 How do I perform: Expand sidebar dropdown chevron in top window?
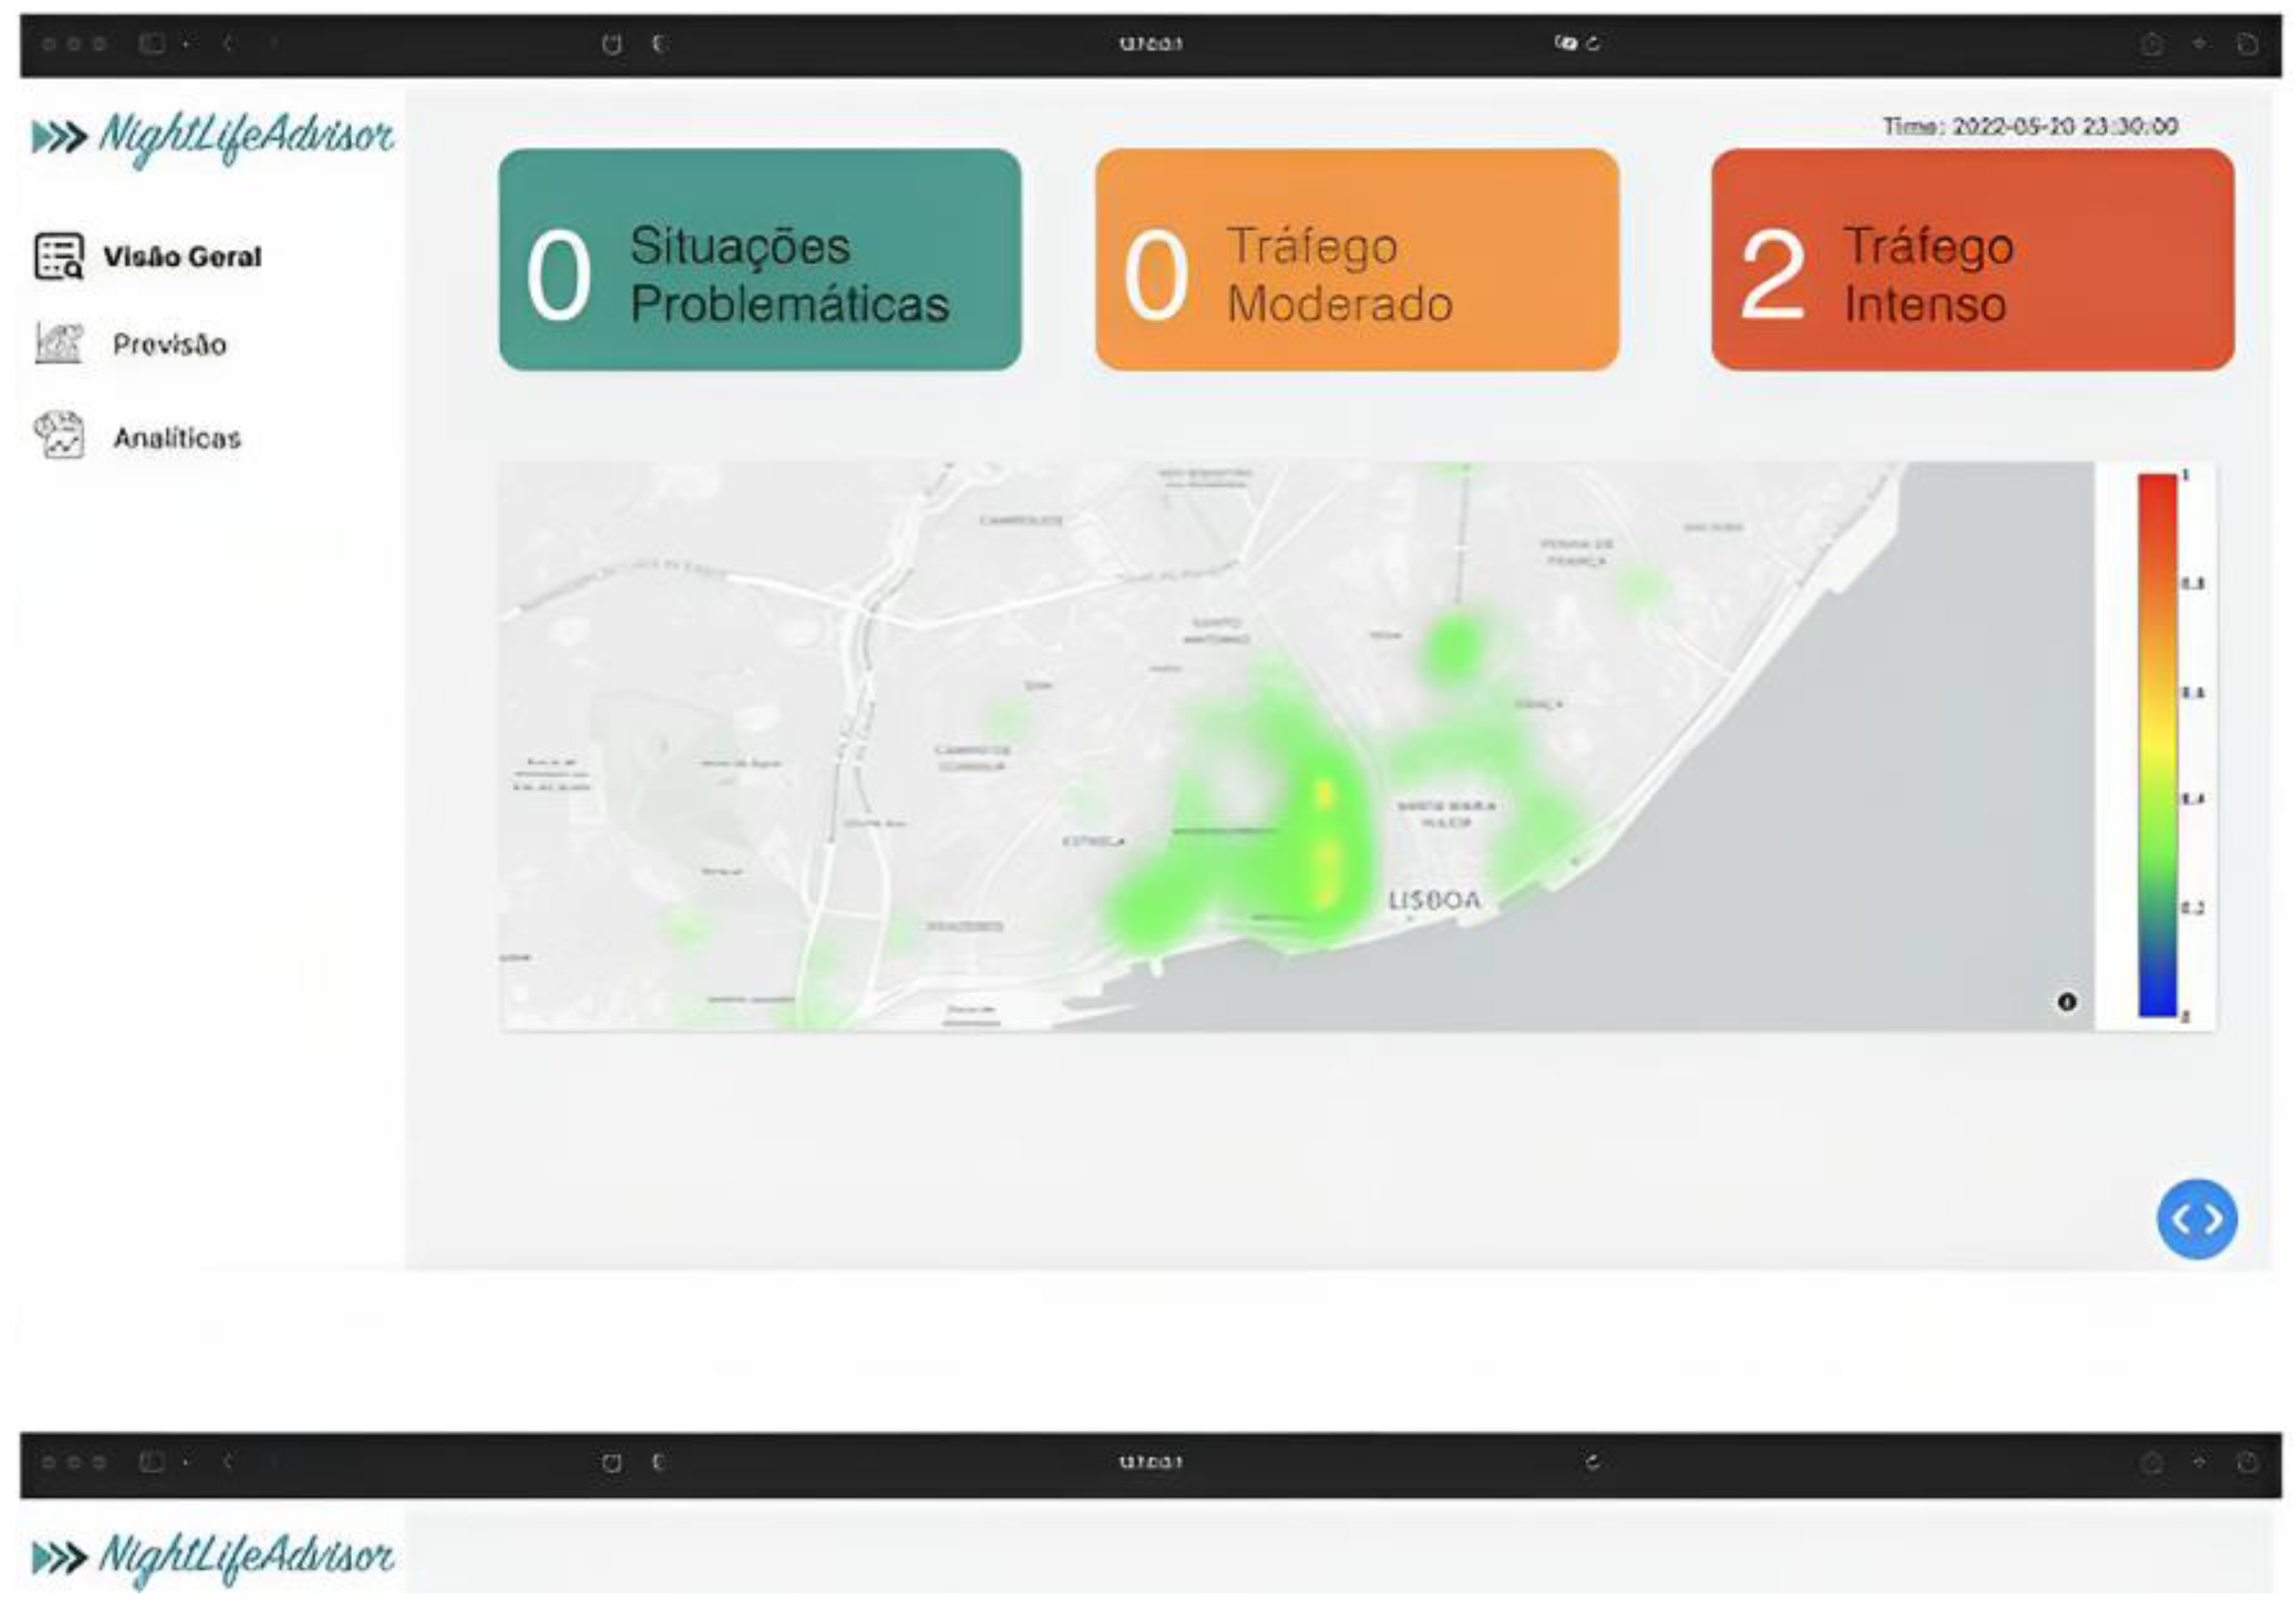pos(187,44)
